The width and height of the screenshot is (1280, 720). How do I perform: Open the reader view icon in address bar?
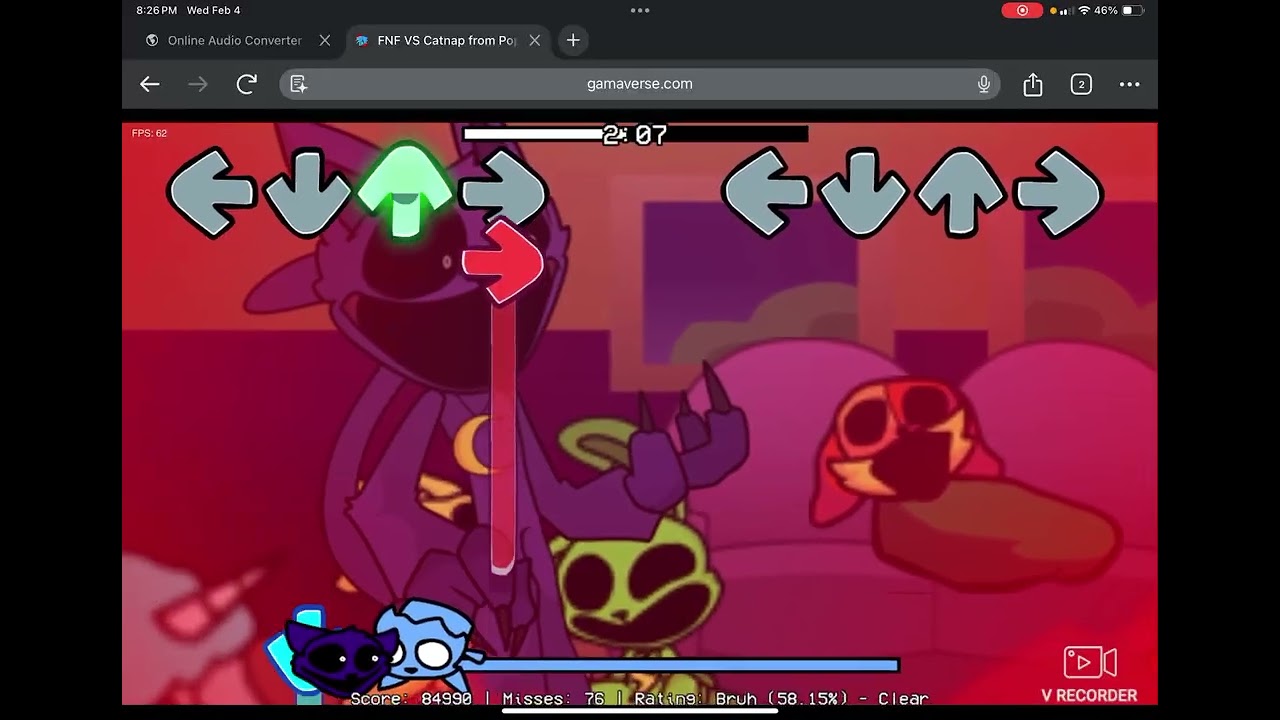pos(298,84)
